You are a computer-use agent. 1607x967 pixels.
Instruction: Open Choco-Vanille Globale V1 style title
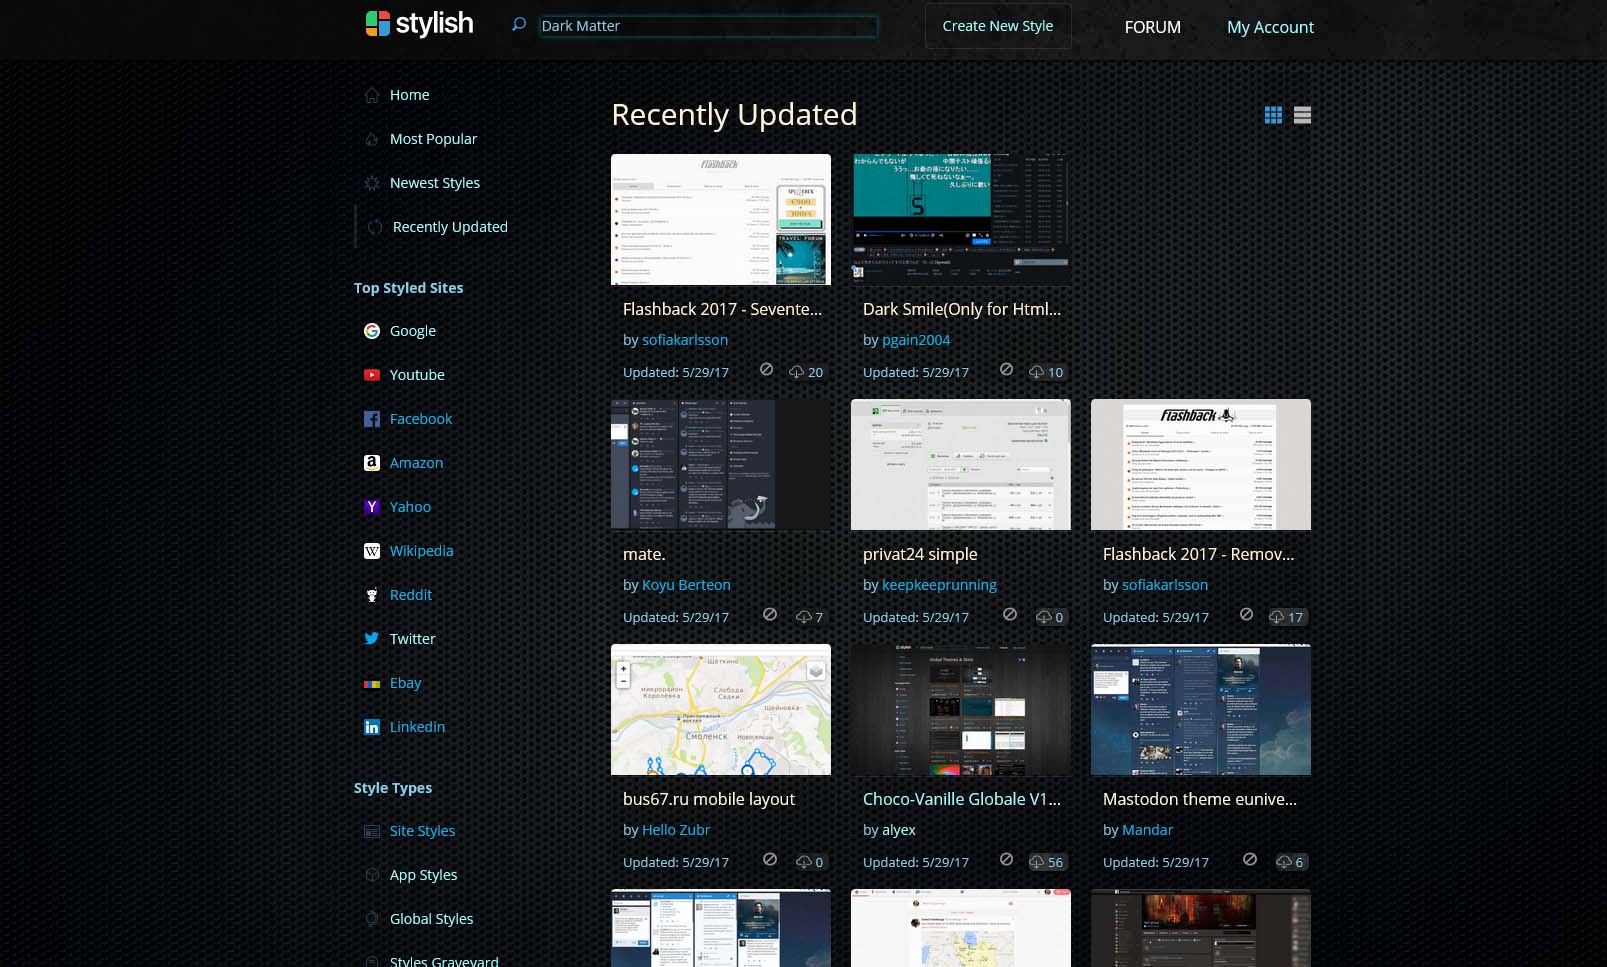tap(962, 799)
